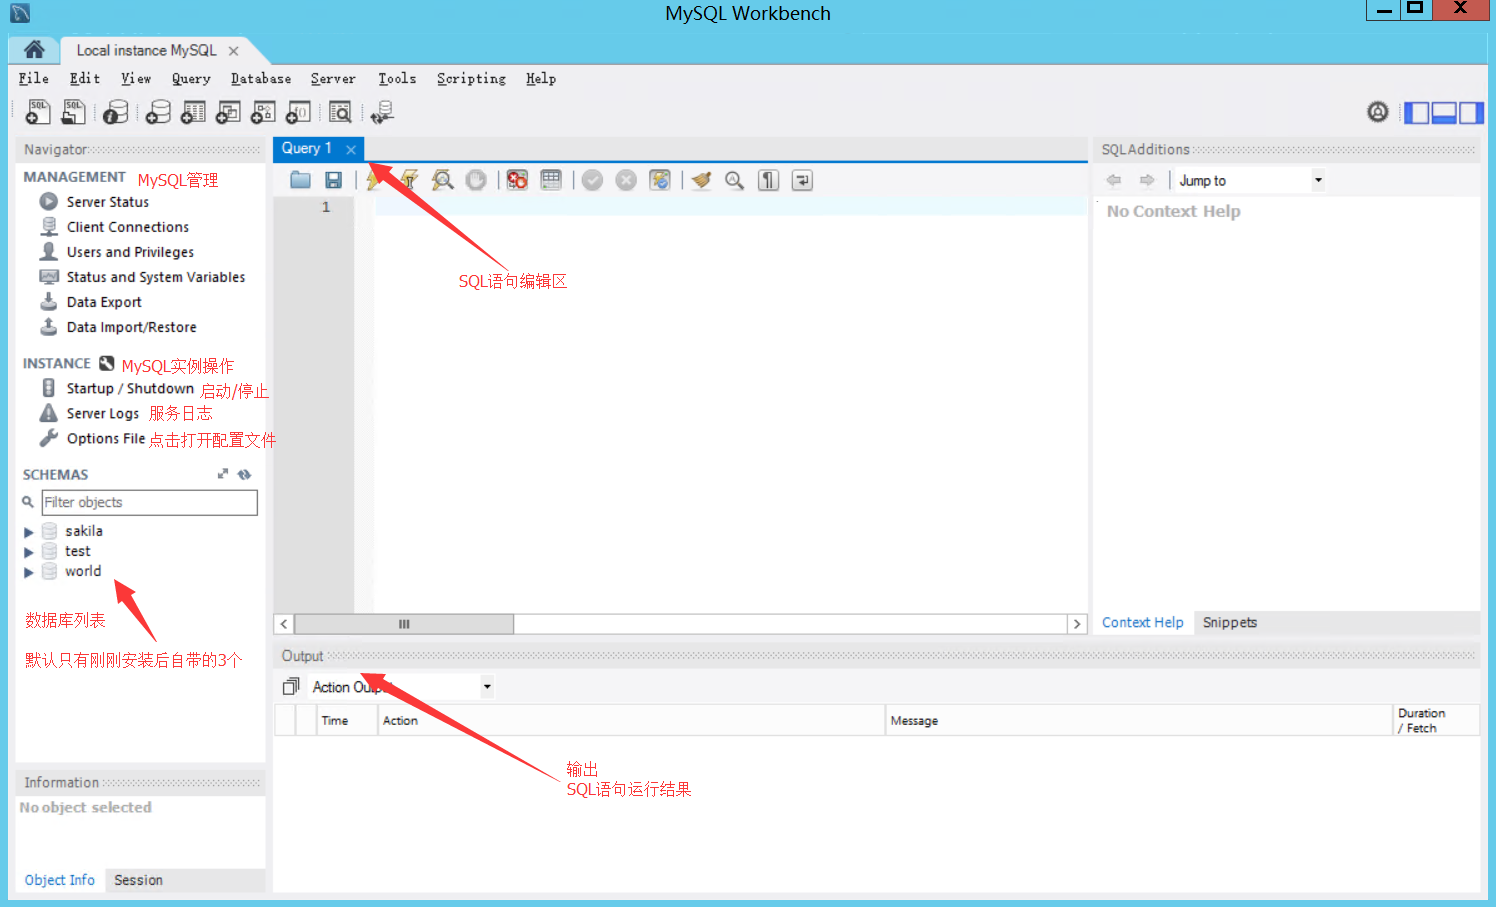Show the find panel magnifier icon

click(734, 180)
